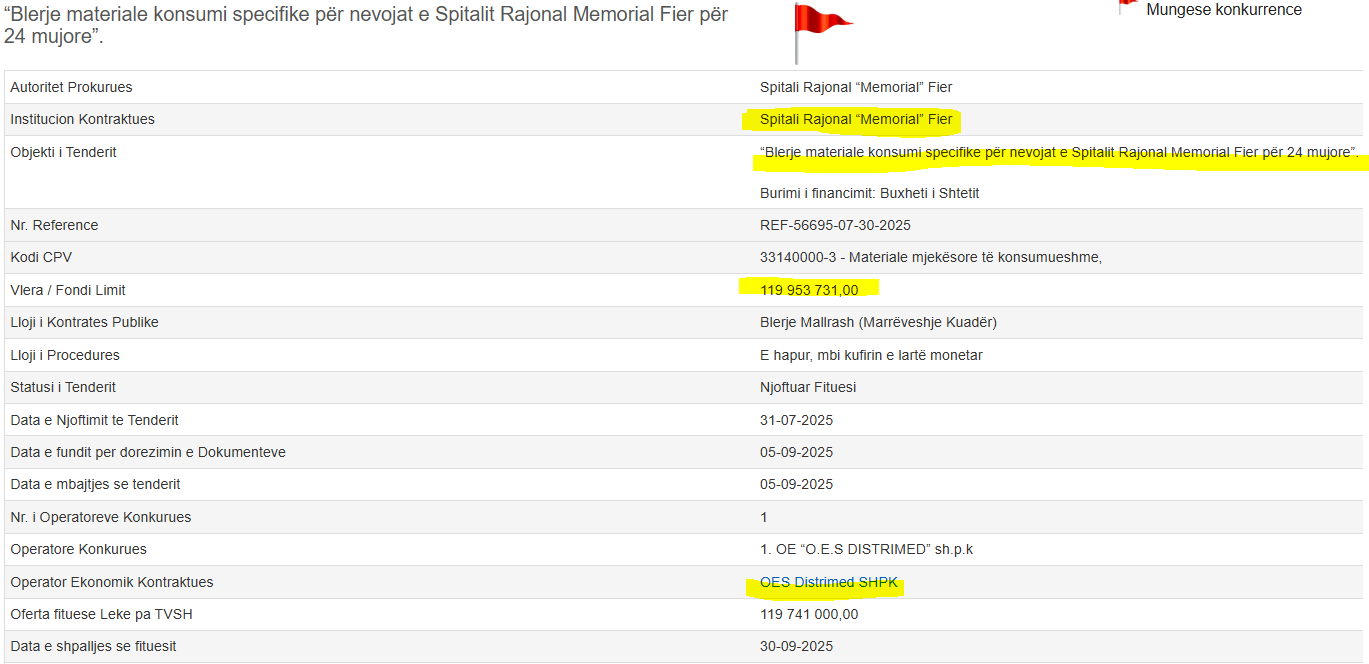Viewport: 1369px width, 664px height.
Task: Click the tender announcement date 31-07-2025
Action: click(x=796, y=420)
